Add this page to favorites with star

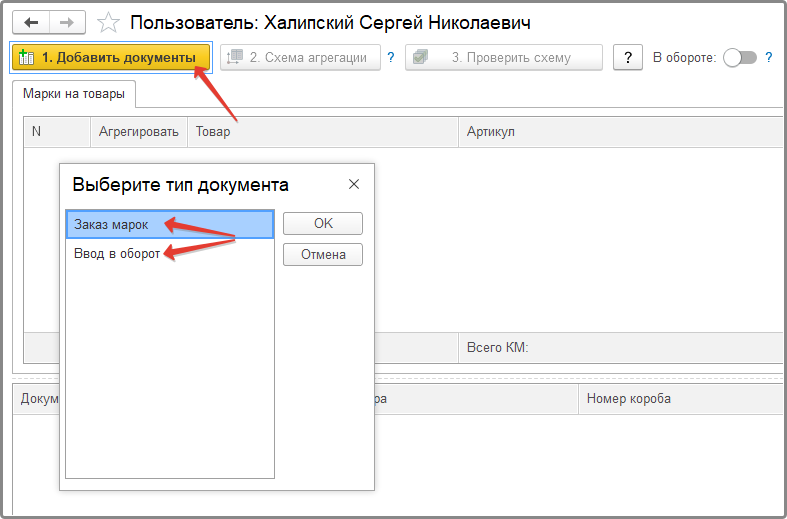click(x=108, y=23)
